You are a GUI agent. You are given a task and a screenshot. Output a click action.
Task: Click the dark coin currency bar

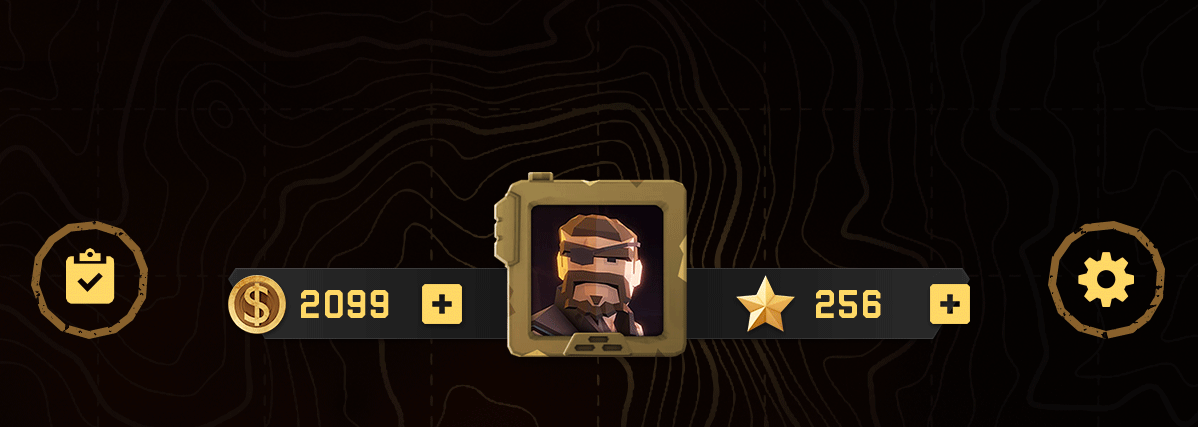pyautogui.click(x=367, y=304)
